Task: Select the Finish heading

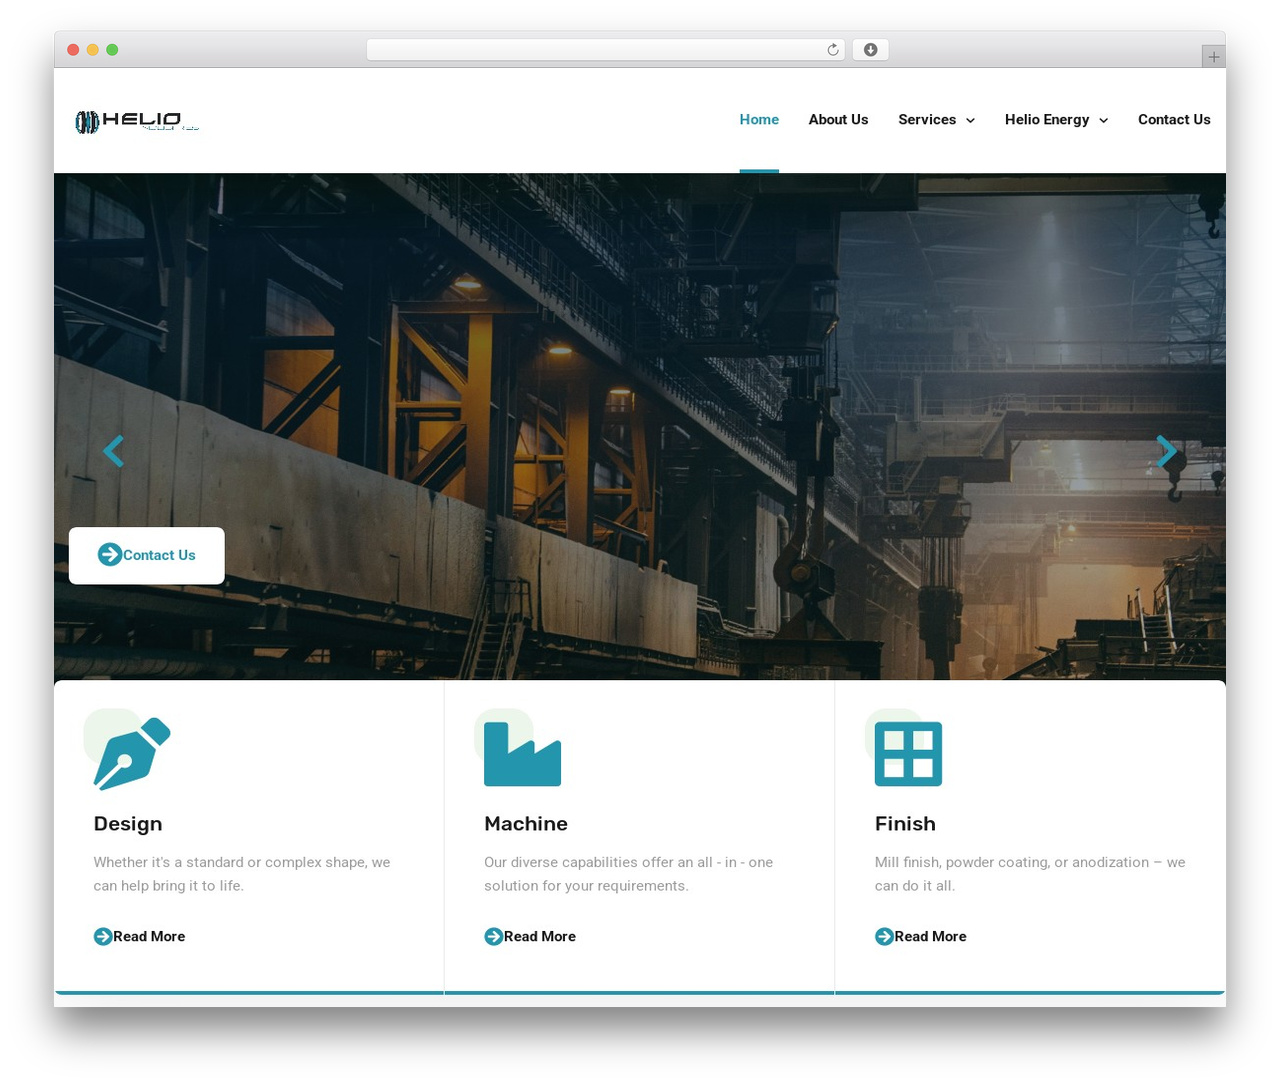Action: (x=905, y=823)
